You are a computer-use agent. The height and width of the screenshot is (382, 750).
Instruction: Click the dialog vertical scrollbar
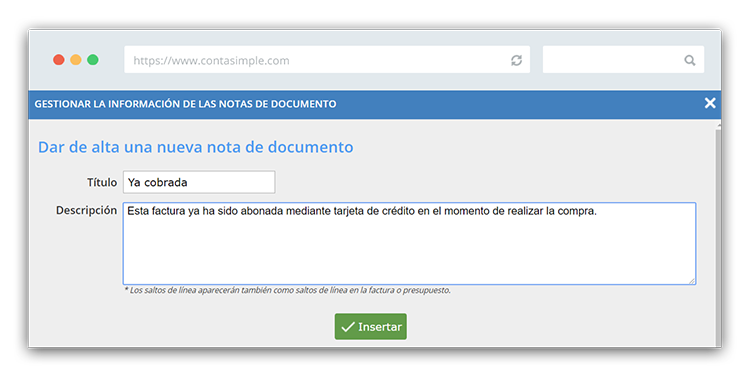click(718, 234)
